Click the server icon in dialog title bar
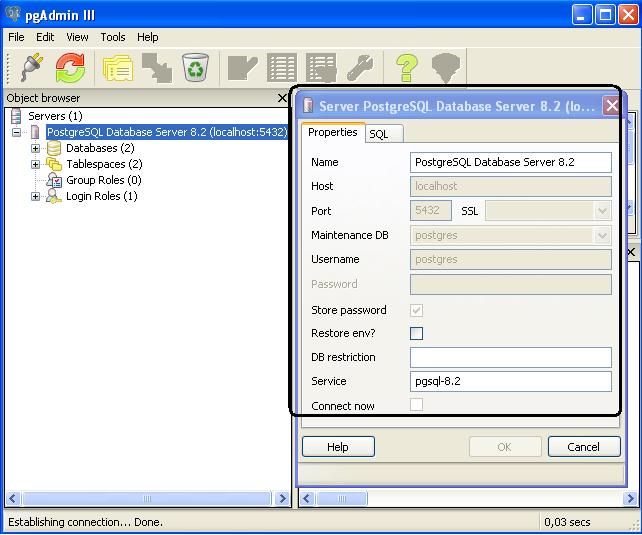The image size is (642, 535). click(308, 106)
